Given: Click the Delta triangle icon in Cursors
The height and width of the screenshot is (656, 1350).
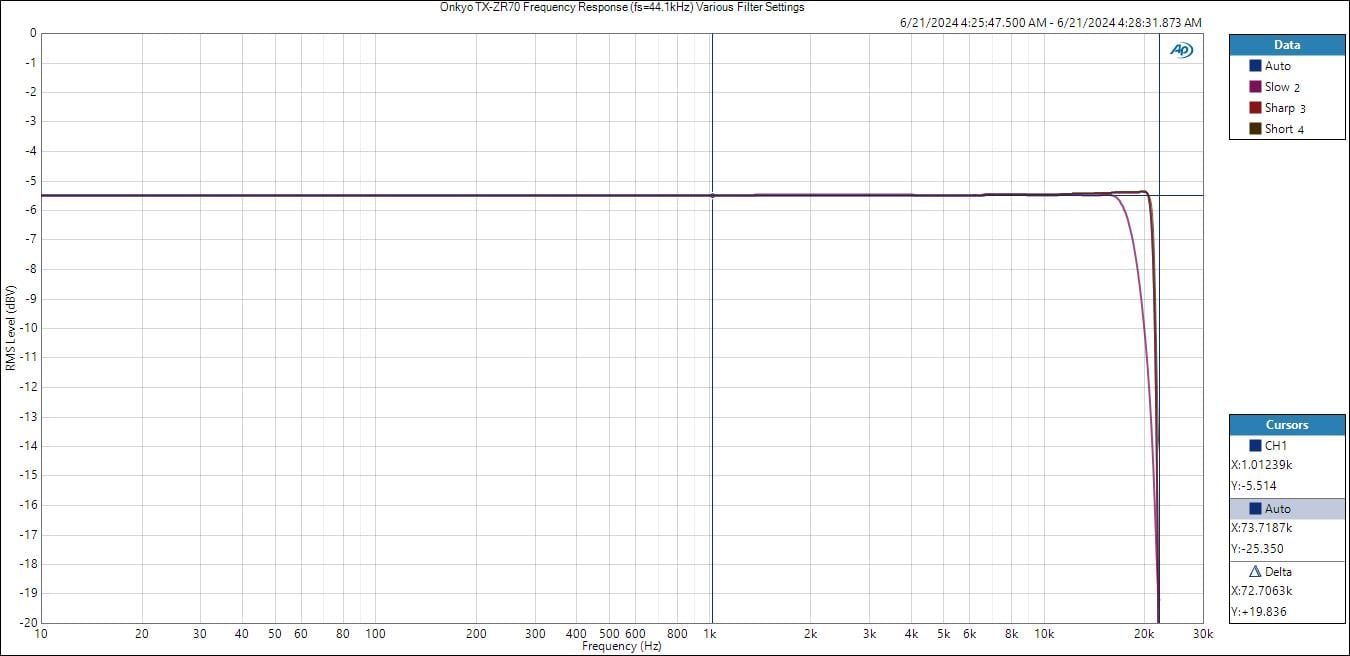Looking at the screenshot, I should click(x=1256, y=572).
